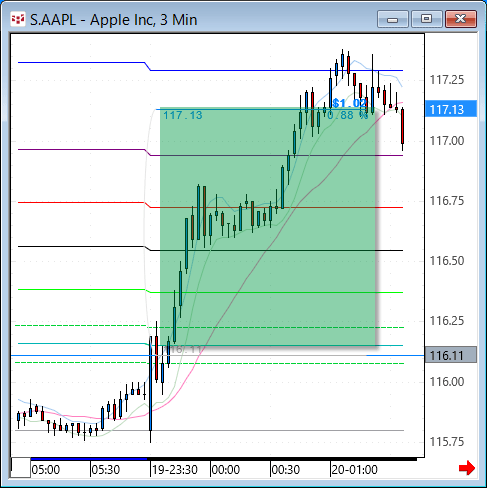Click the 117.00 price axis label
Viewport: 487px width, 488px height.
(x=447, y=141)
